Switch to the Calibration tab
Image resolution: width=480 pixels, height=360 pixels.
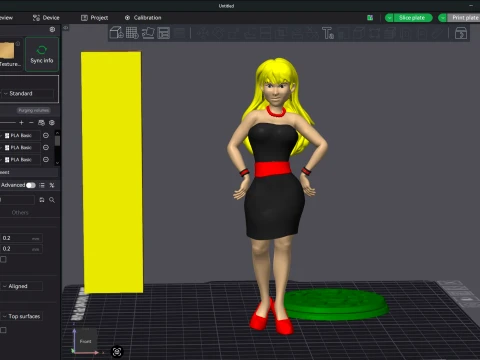(143, 18)
